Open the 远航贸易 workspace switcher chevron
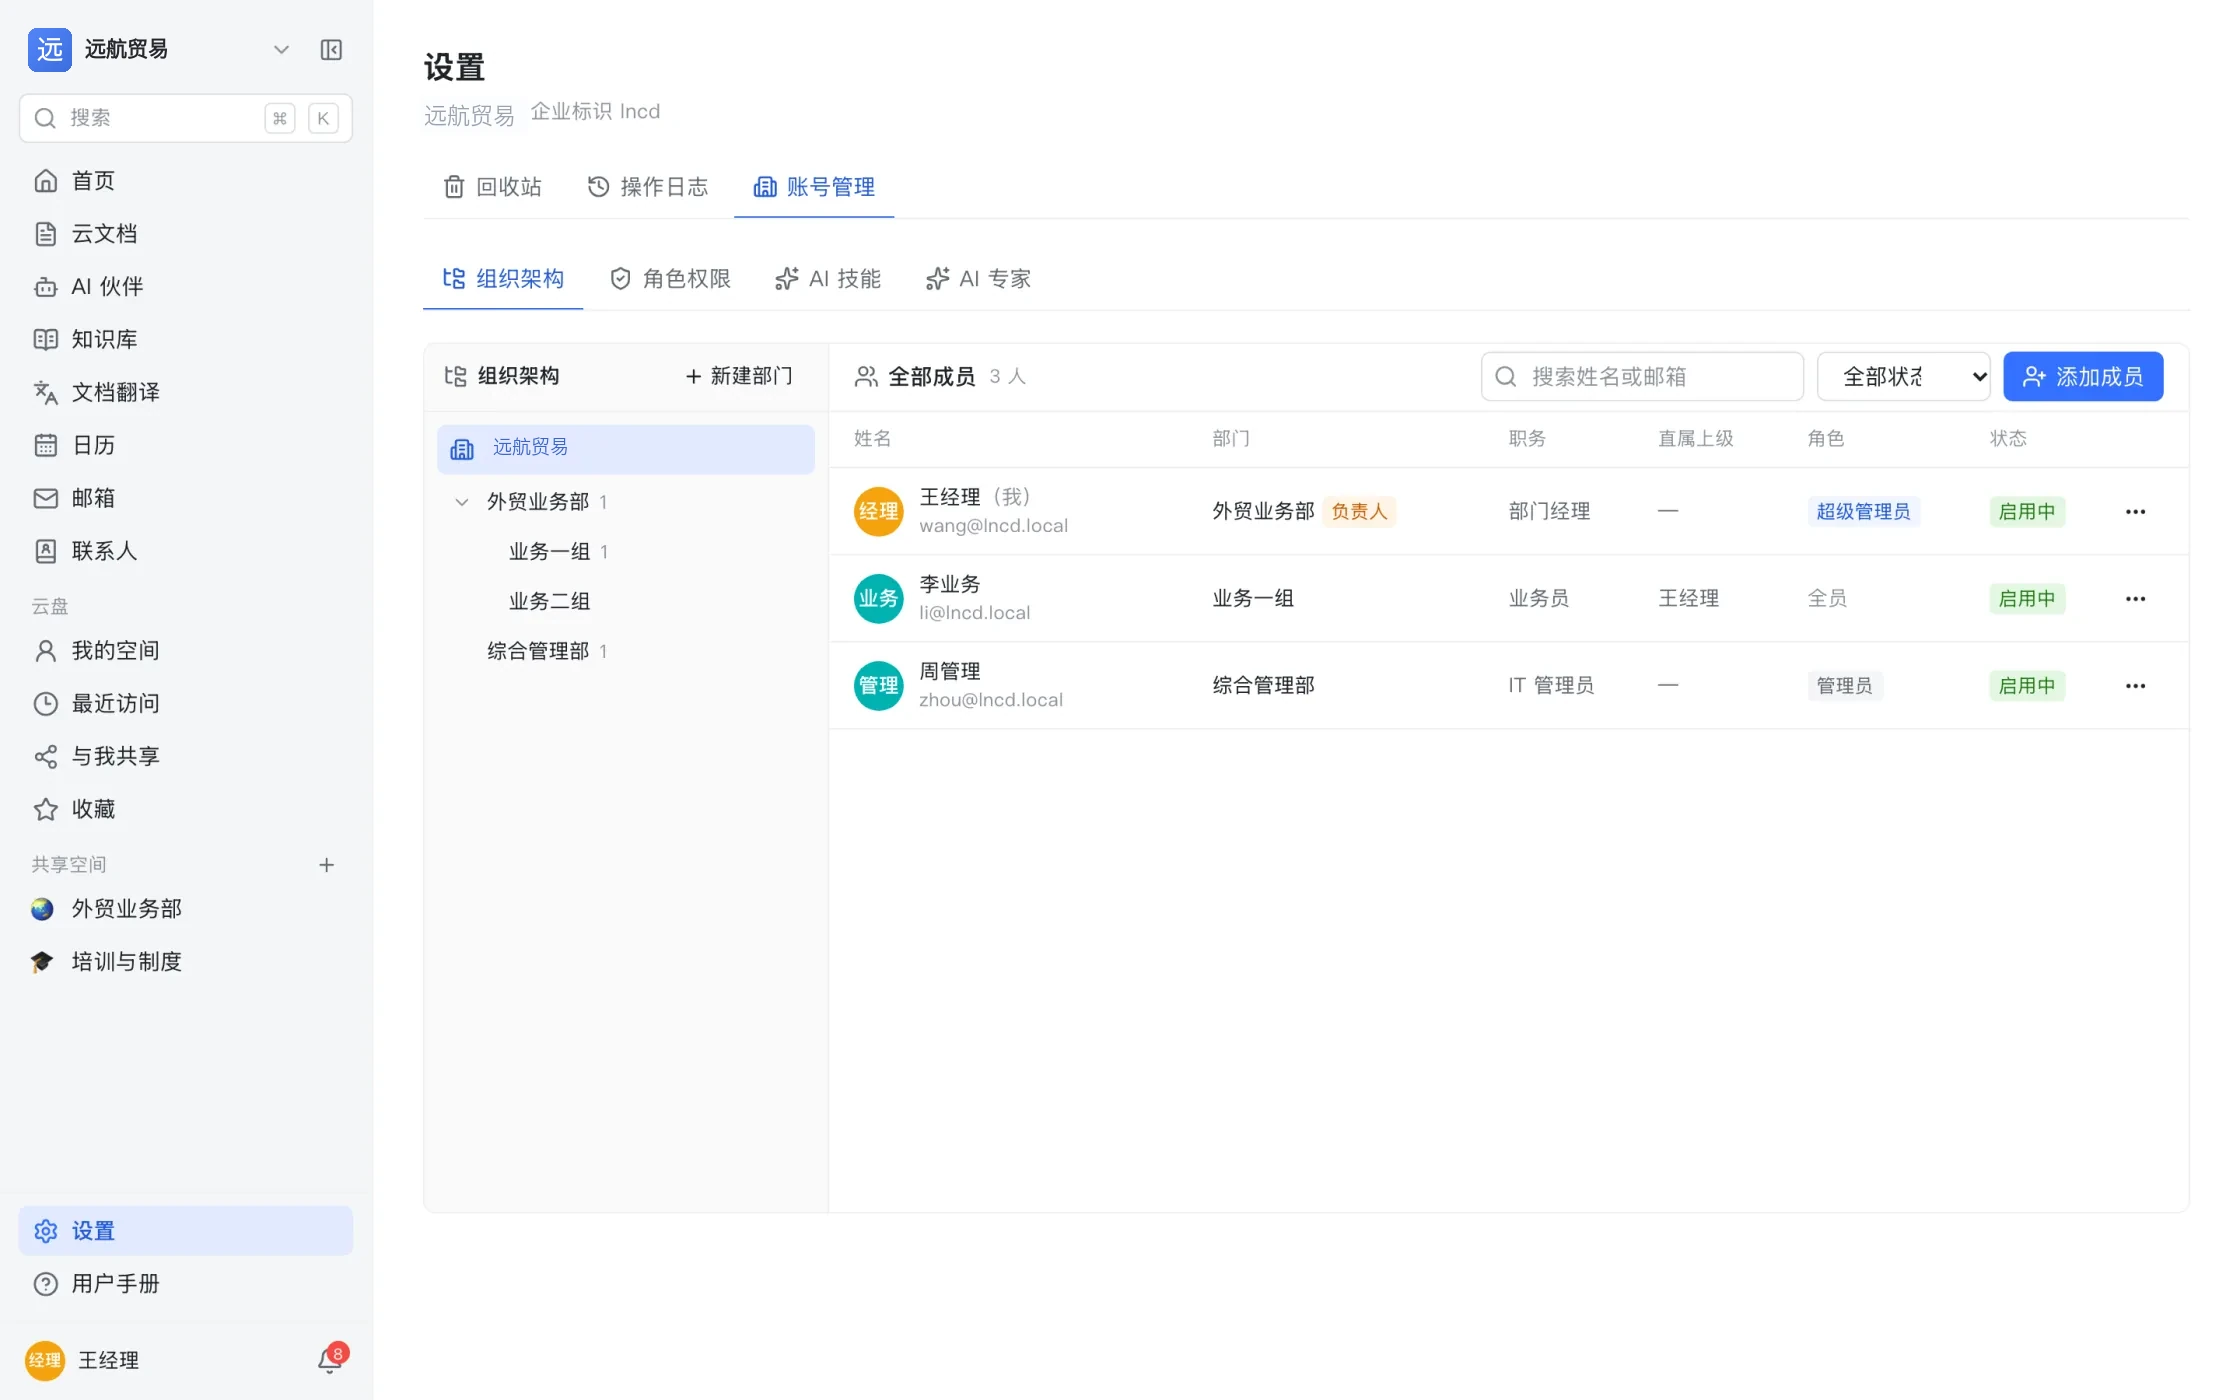 click(x=281, y=50)
